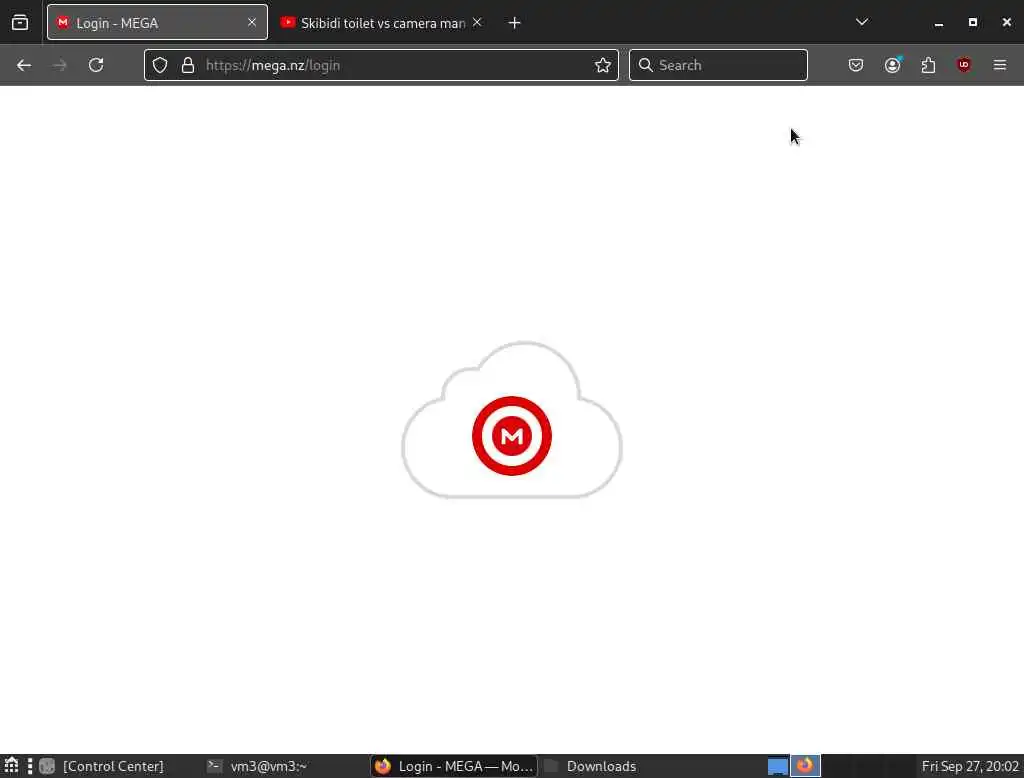The image size is (1024, 778).
Task: Close the Skibidi toilet YouTube tab
Action: point(477,23)
